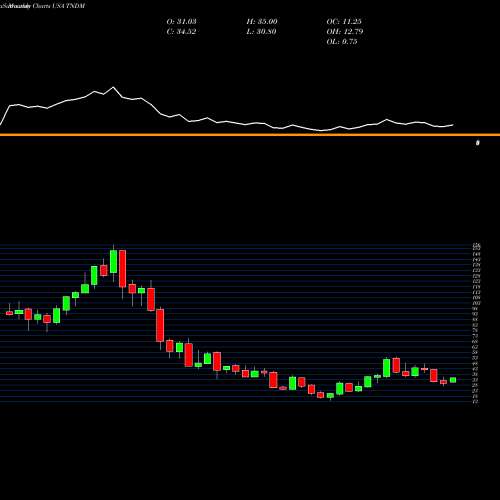Screen dimensions: 500x500
Task: Click the 'O: 31.03' open price value
Action: click(181, 22)
